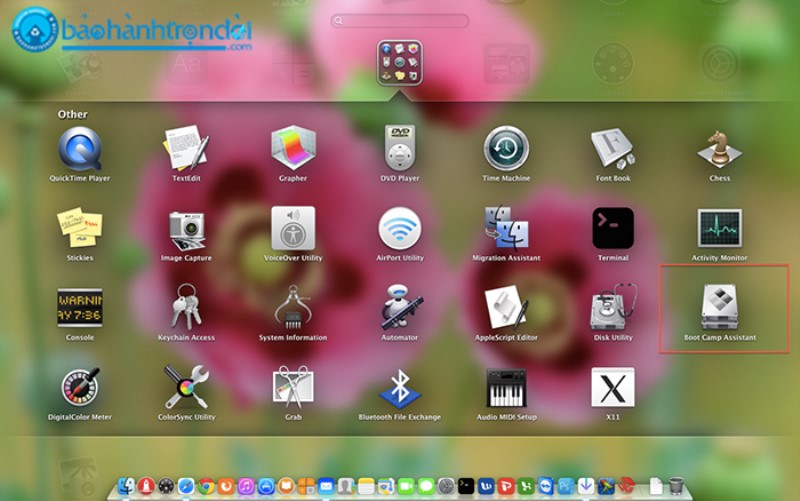The height and width of the screenshot is (501, 800).
Task: Launch Photoshop from the Dock
Action: pyautogui.click(x=566, y=486)
